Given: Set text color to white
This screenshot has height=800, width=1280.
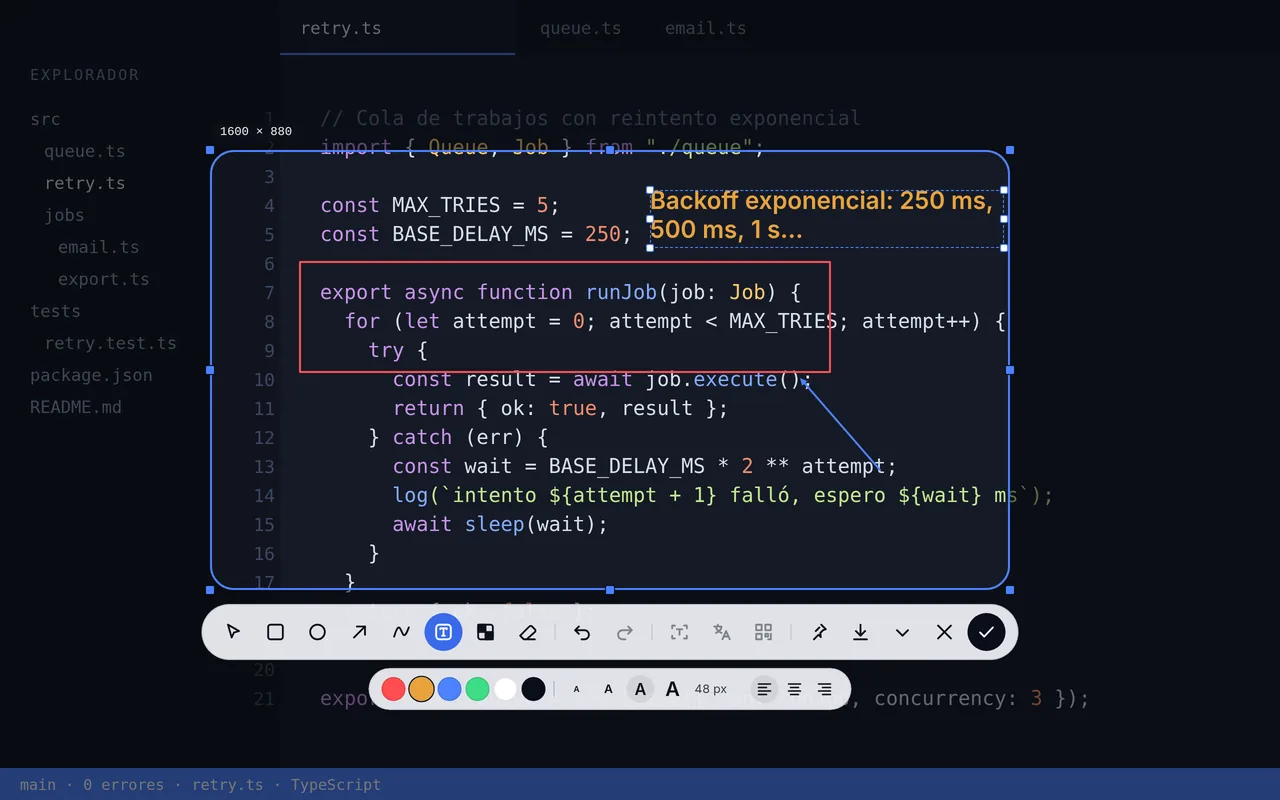Looking at the screenshot, I should (x=506, y=689).
